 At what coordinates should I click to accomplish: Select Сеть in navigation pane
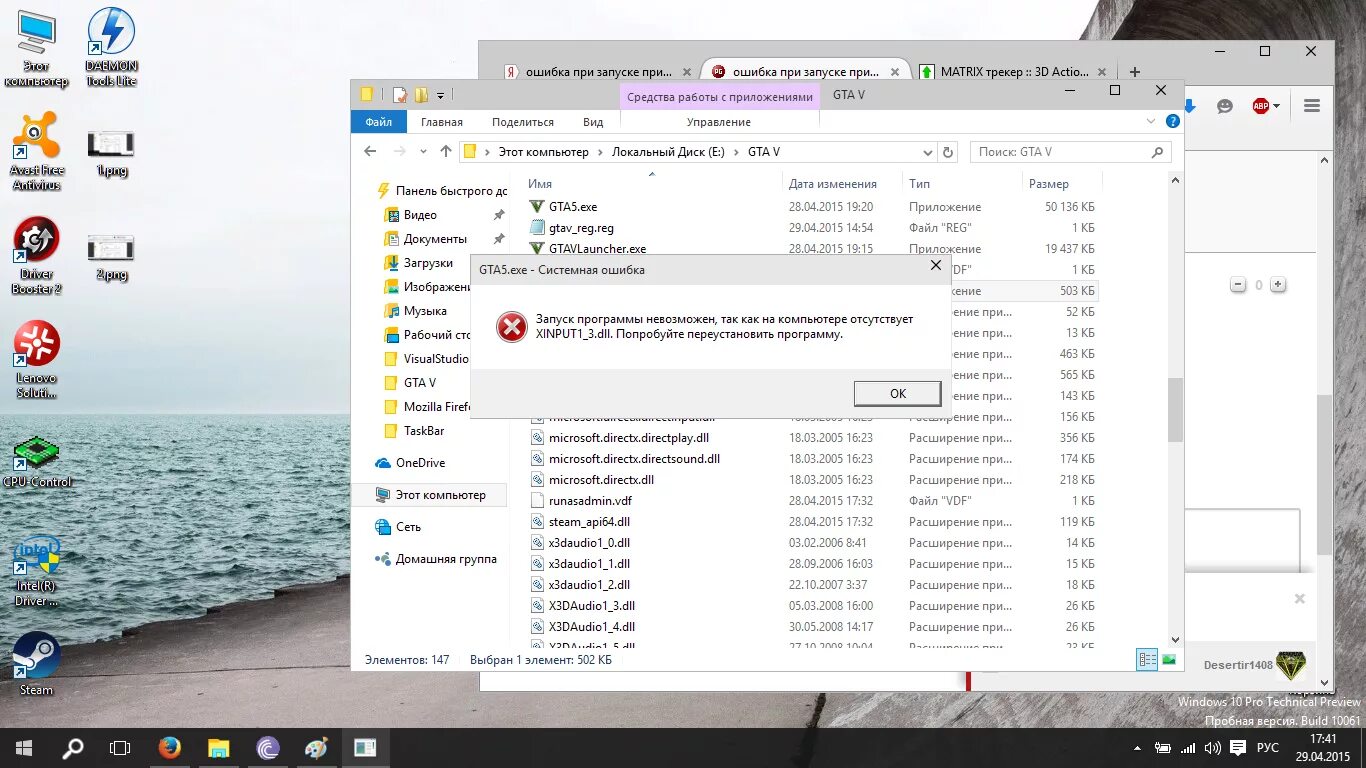coord(408,527)
